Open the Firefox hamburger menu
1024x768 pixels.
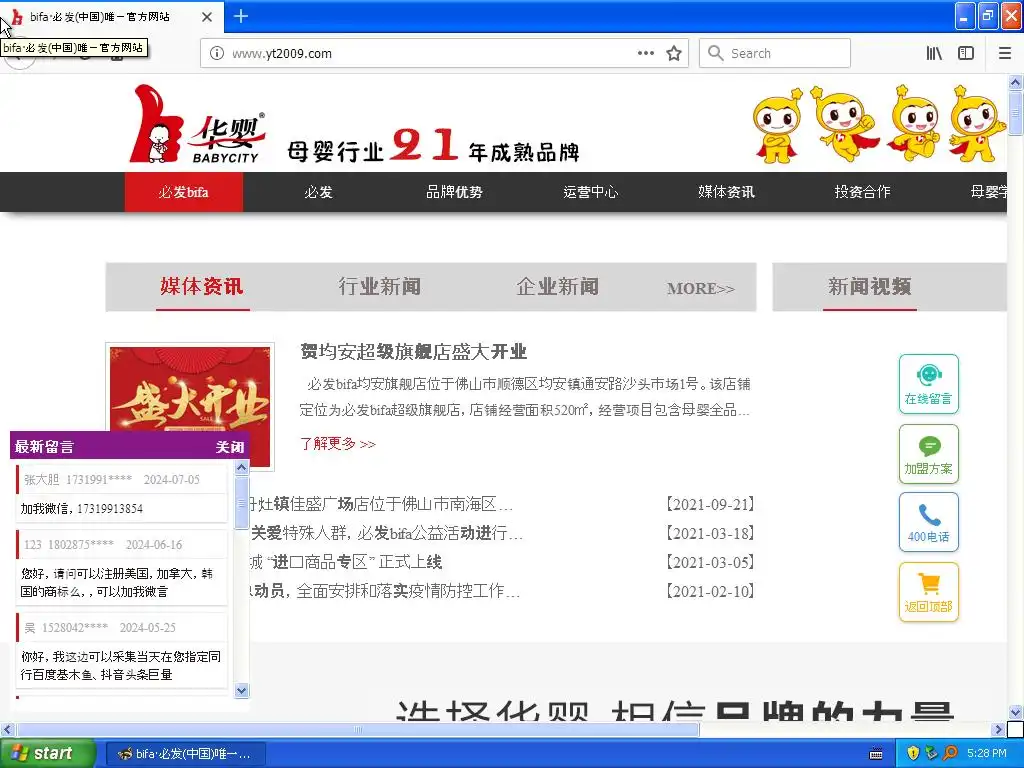click(1005, 54)
